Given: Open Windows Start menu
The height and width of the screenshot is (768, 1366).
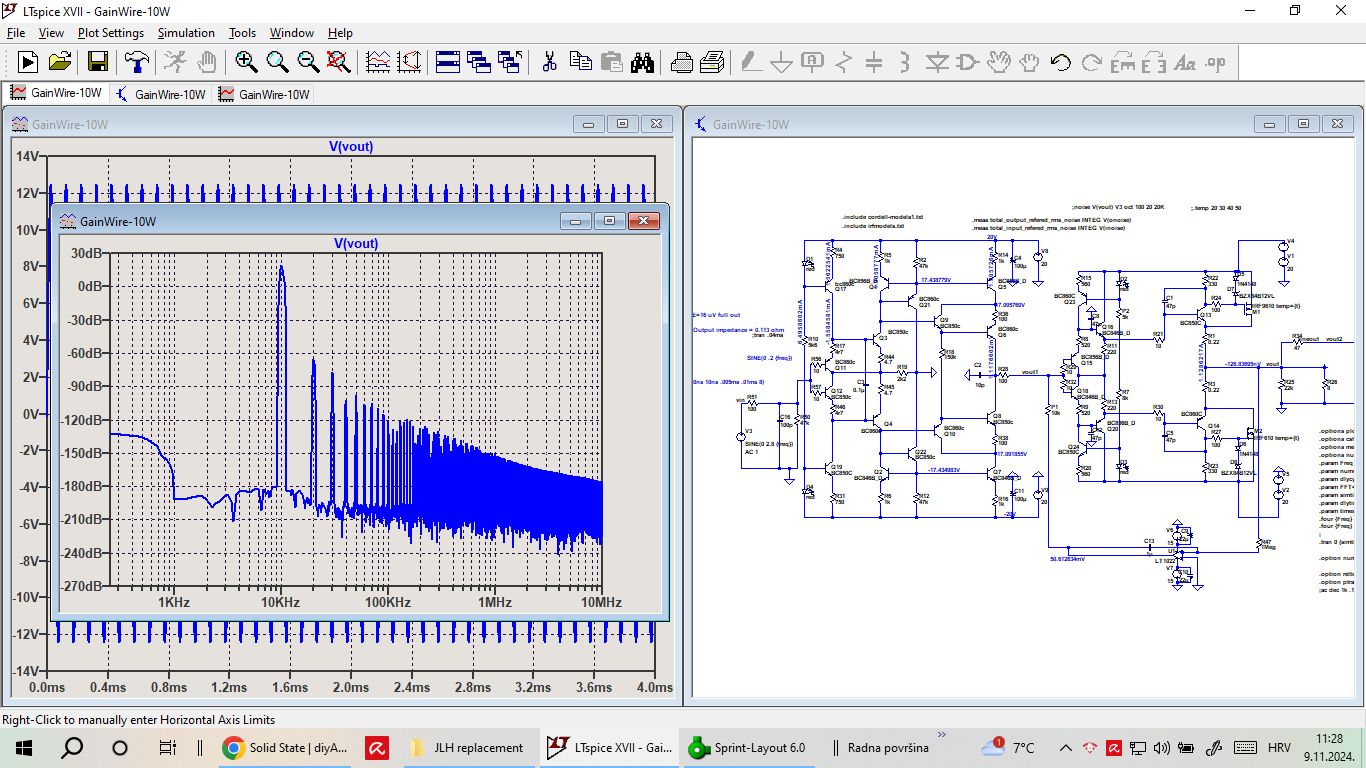Looking at the screenshot, I should click(x=24, y=747).
